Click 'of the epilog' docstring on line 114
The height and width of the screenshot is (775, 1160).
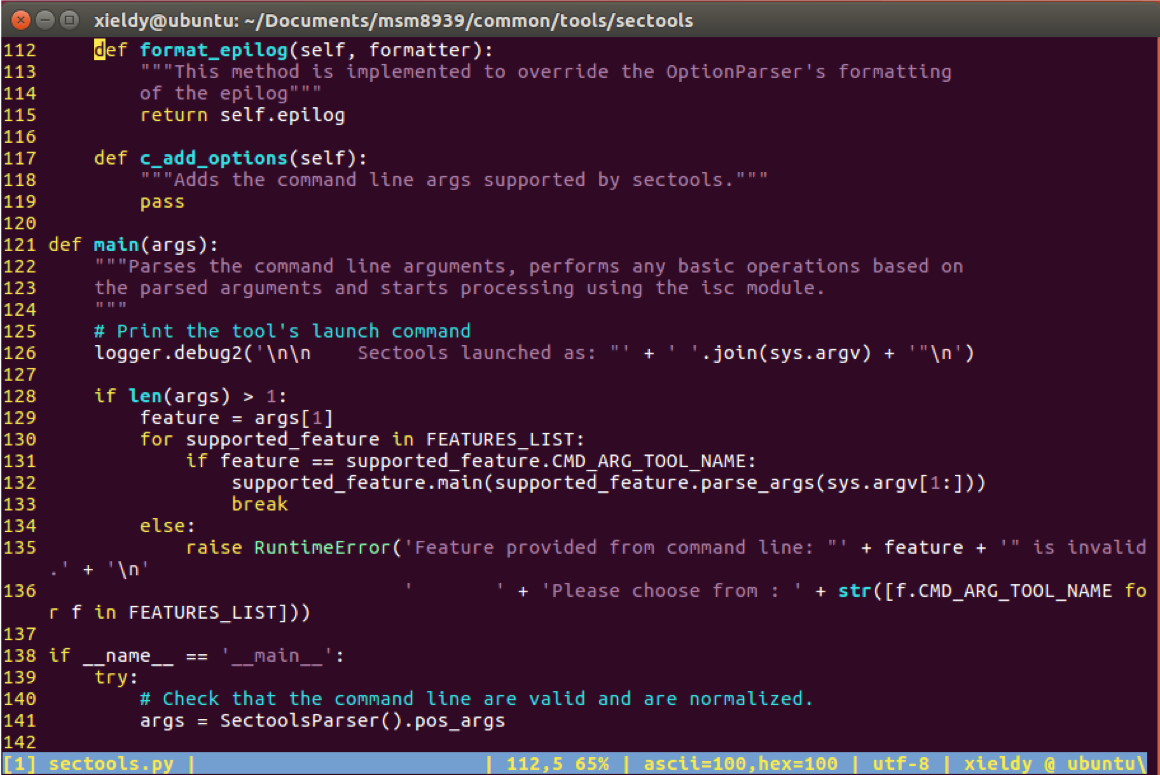(231, 93)
